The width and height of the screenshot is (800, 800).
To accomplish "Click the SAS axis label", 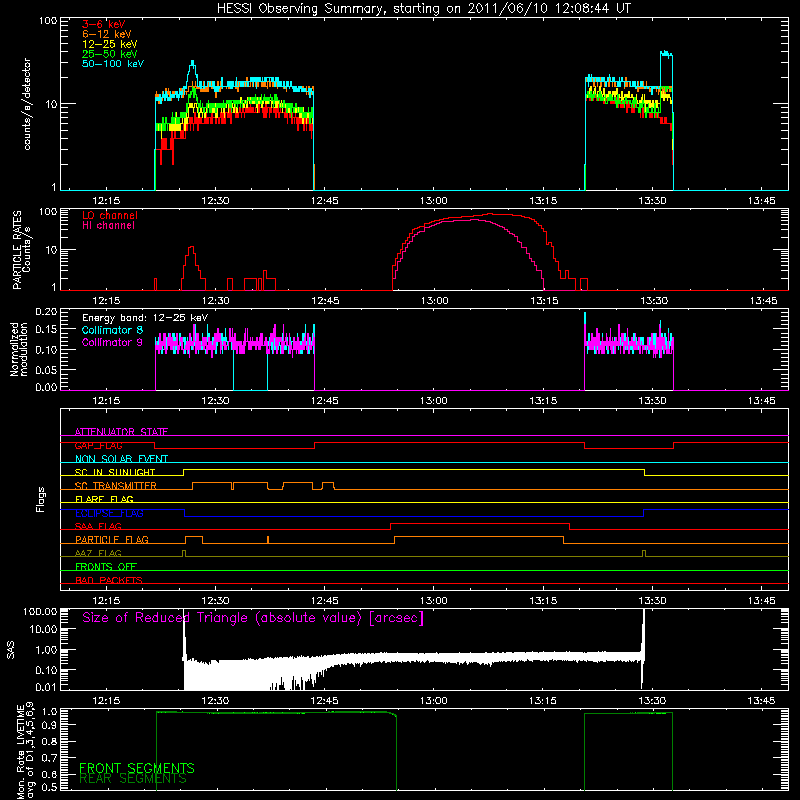I will (x=11, y=649).
